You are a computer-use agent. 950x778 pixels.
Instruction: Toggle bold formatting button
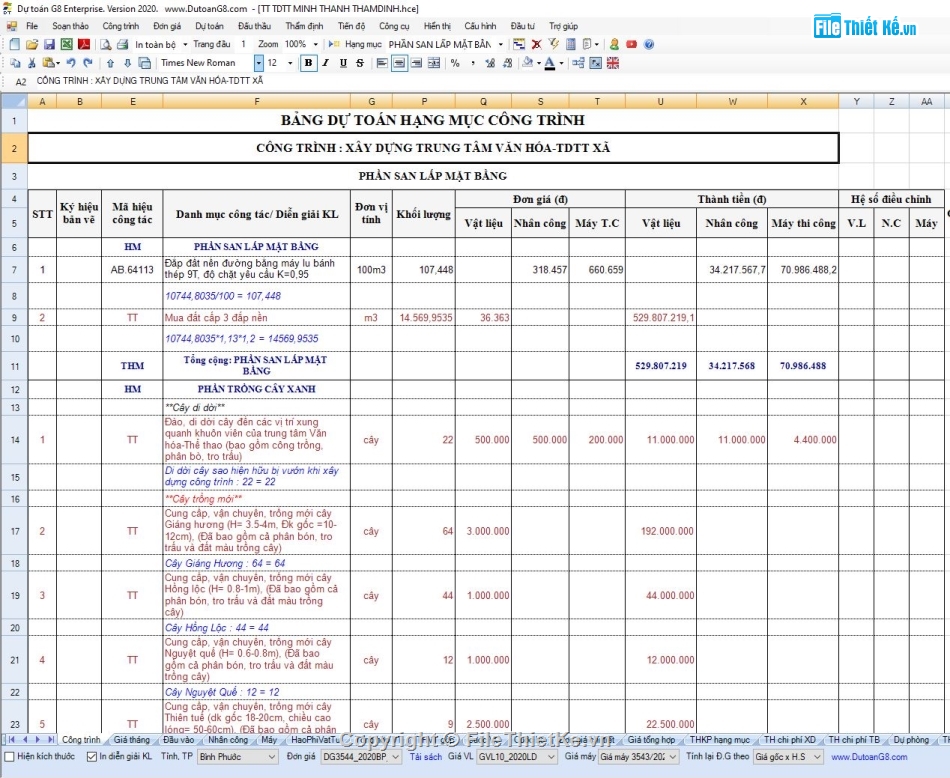coord(308,63)
